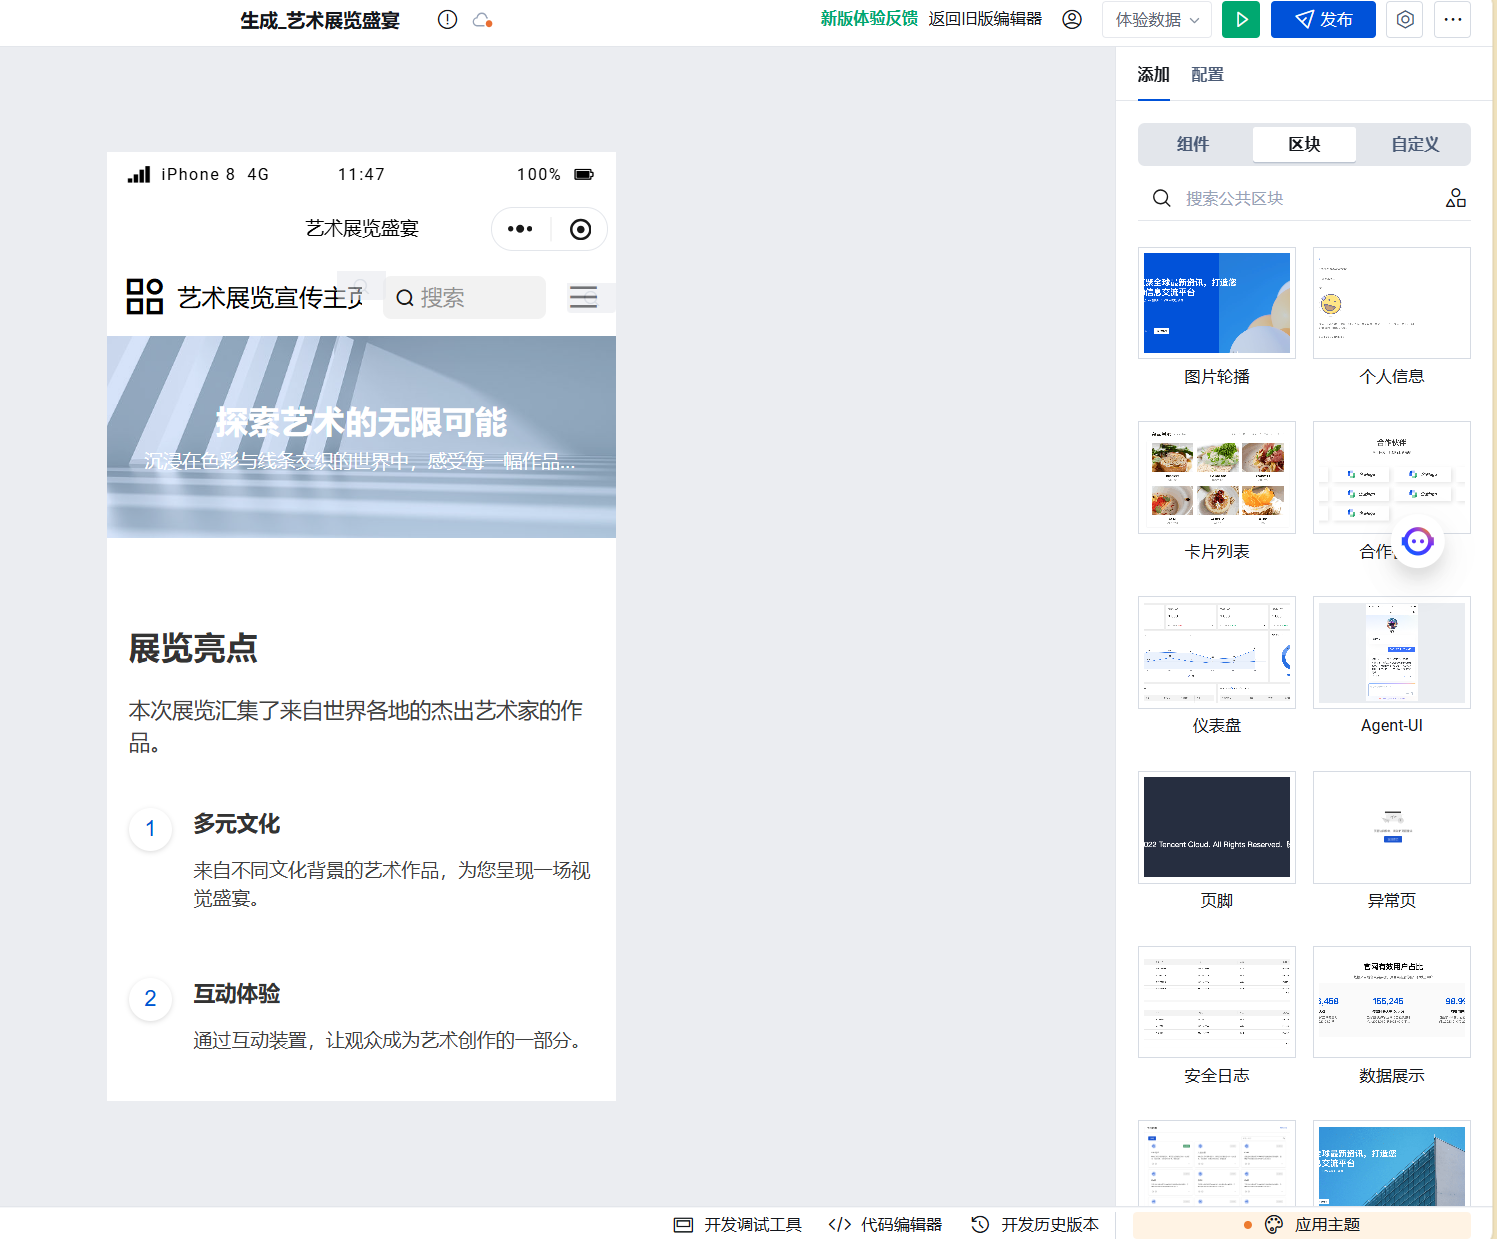
Task: Switch to the 配置 tab
Action: point(1207,75)
